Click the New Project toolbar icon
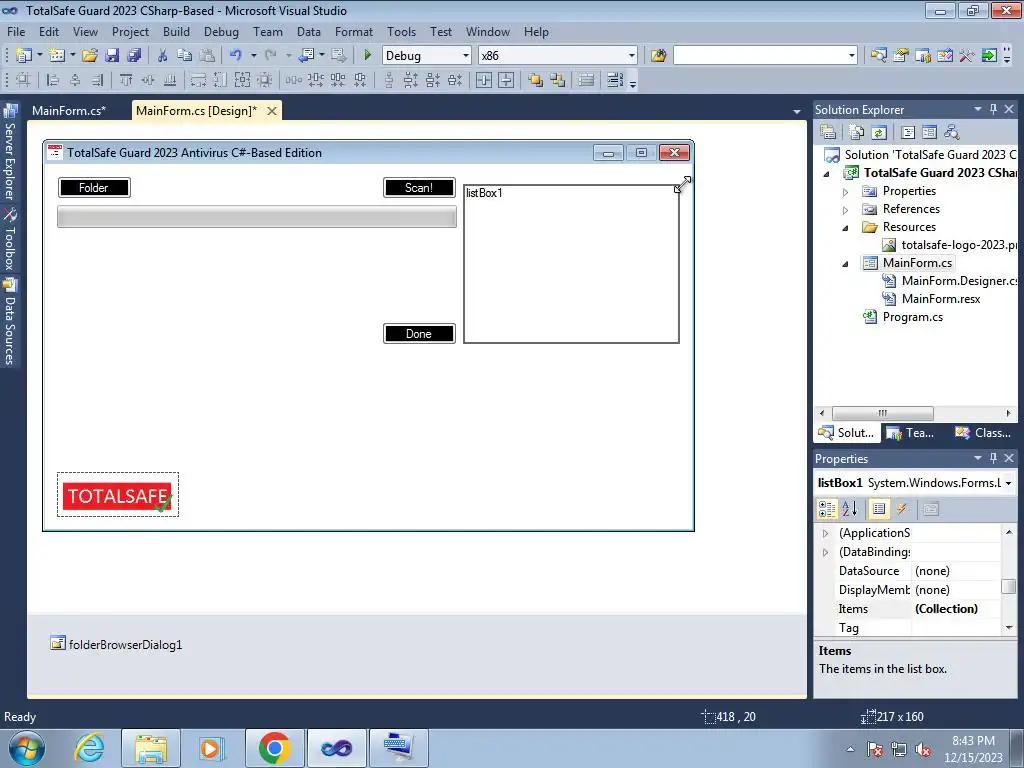The width and height of the screenshot is (1024, 768). coord(24,56)
